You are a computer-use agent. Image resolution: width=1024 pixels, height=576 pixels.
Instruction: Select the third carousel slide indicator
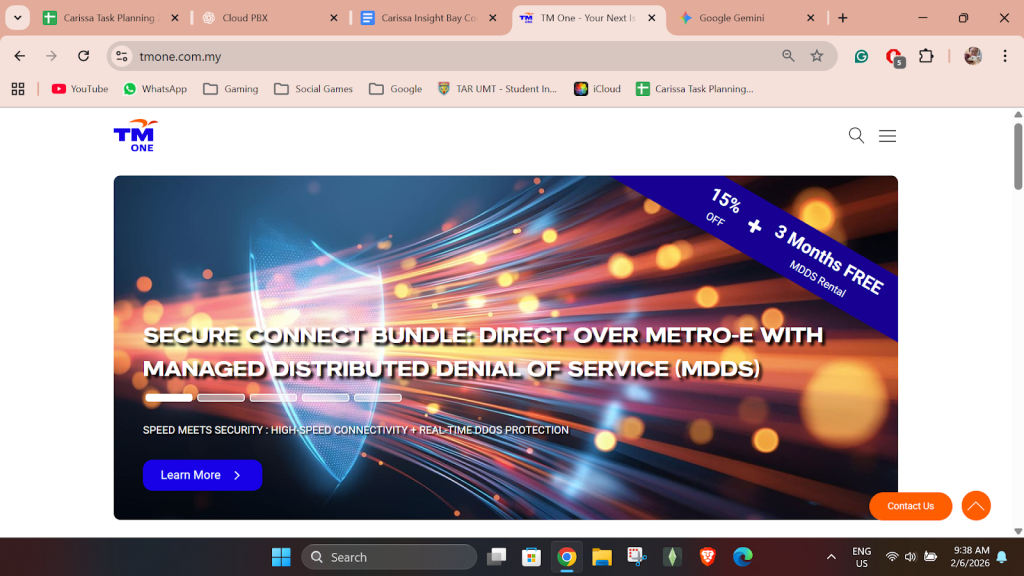coord(273,398)
